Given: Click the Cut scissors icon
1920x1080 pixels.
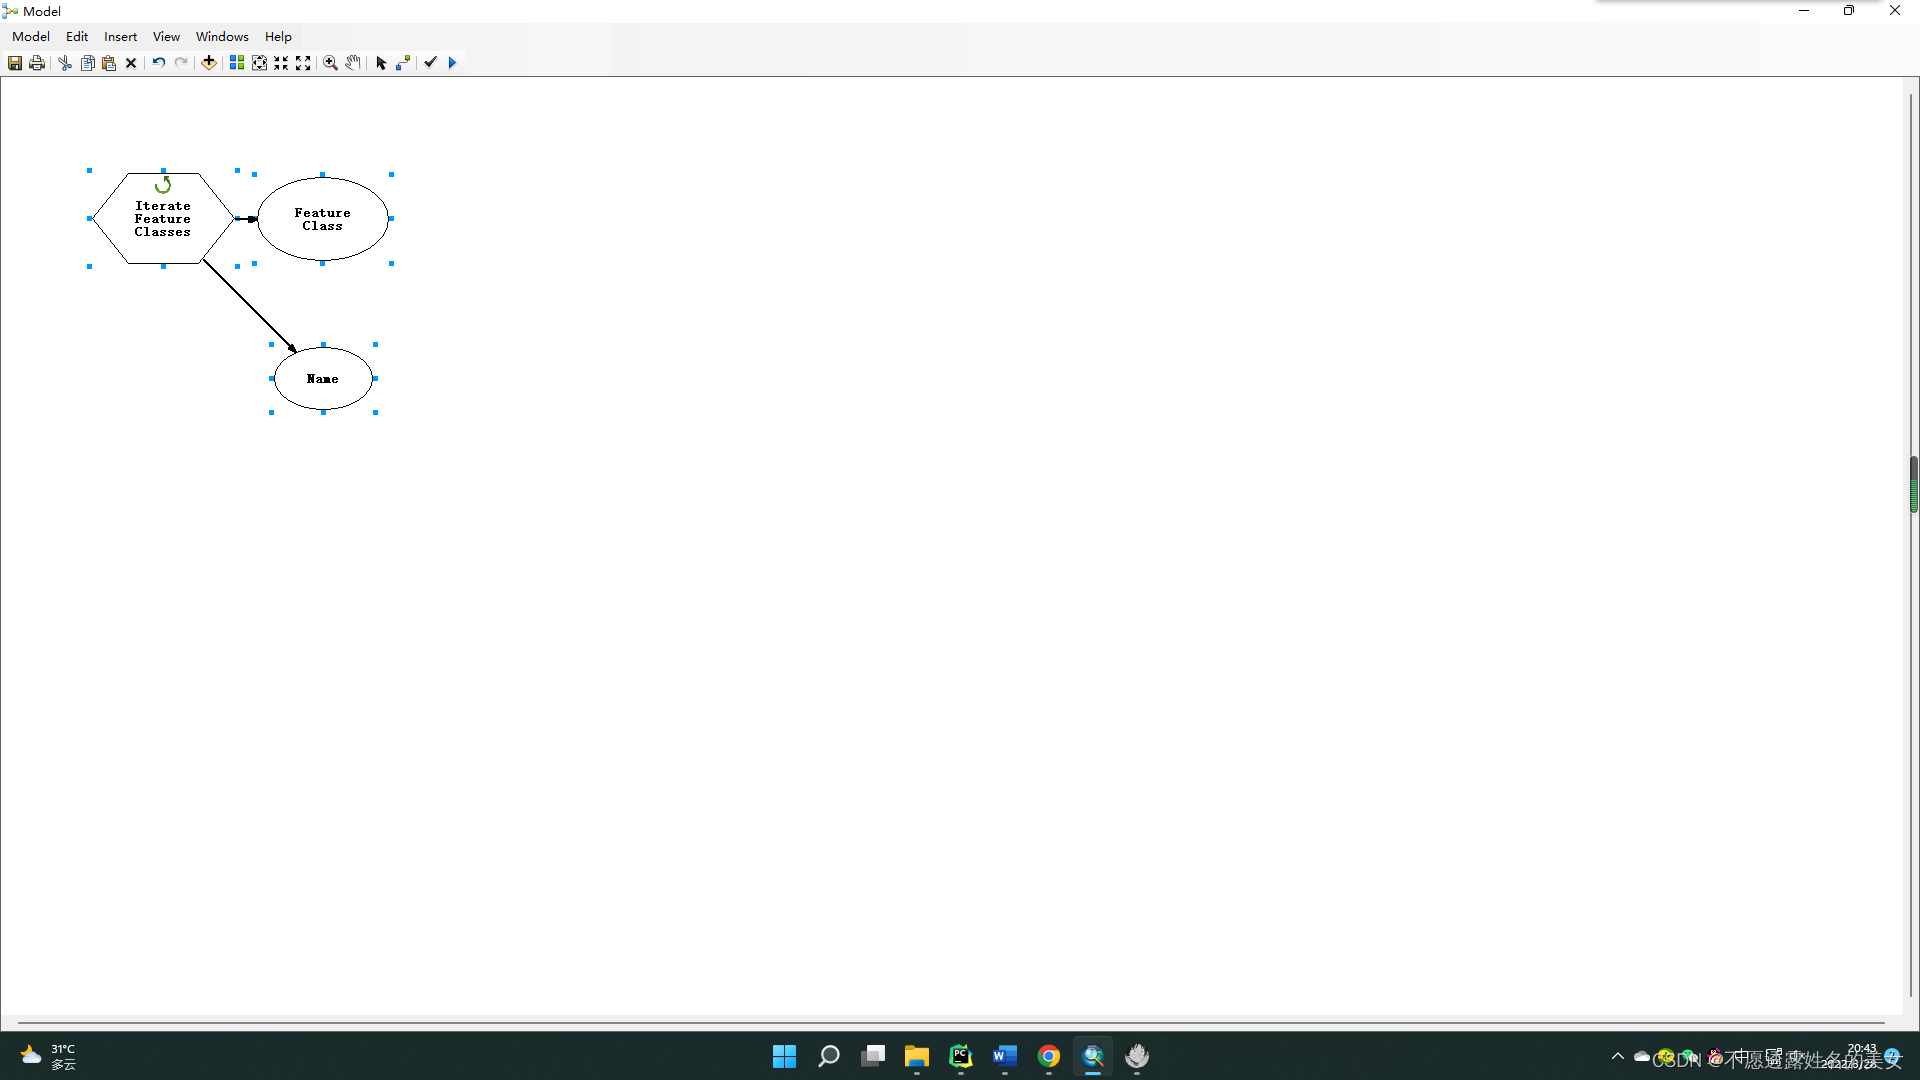Looking at the screenshot, I should tap(65, 63).
